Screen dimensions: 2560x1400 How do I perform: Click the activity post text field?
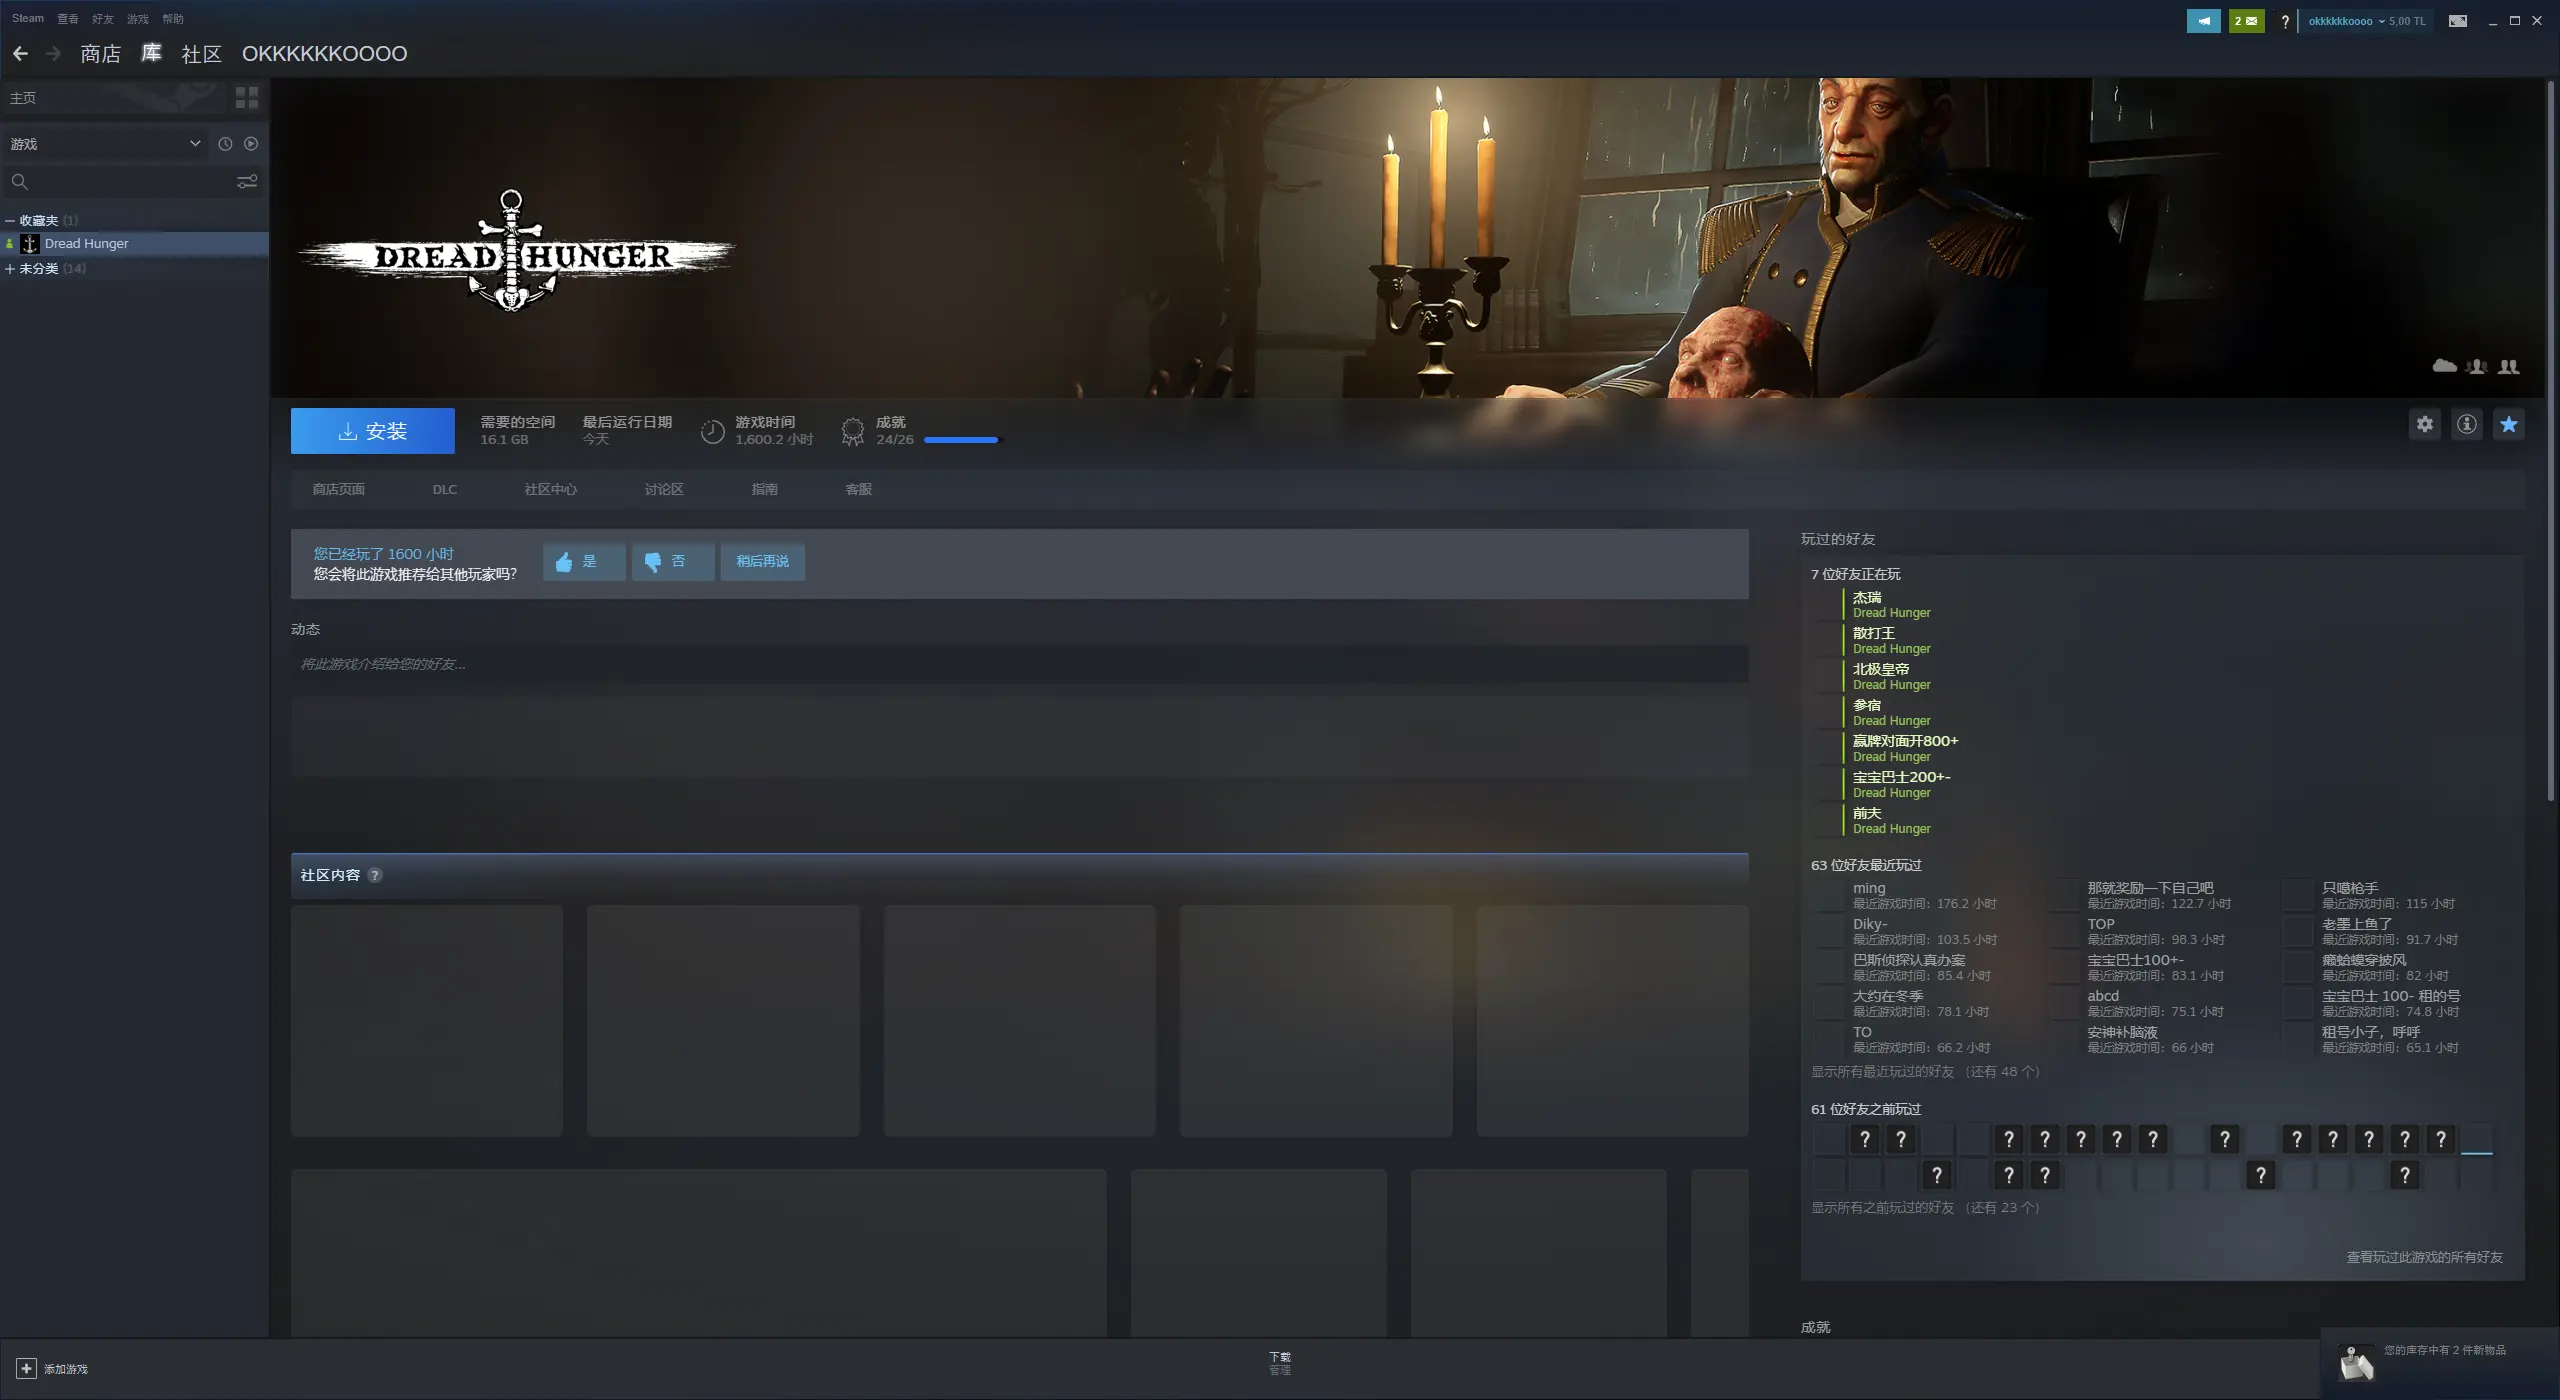pyautogui.click(x=1019, y=664)
